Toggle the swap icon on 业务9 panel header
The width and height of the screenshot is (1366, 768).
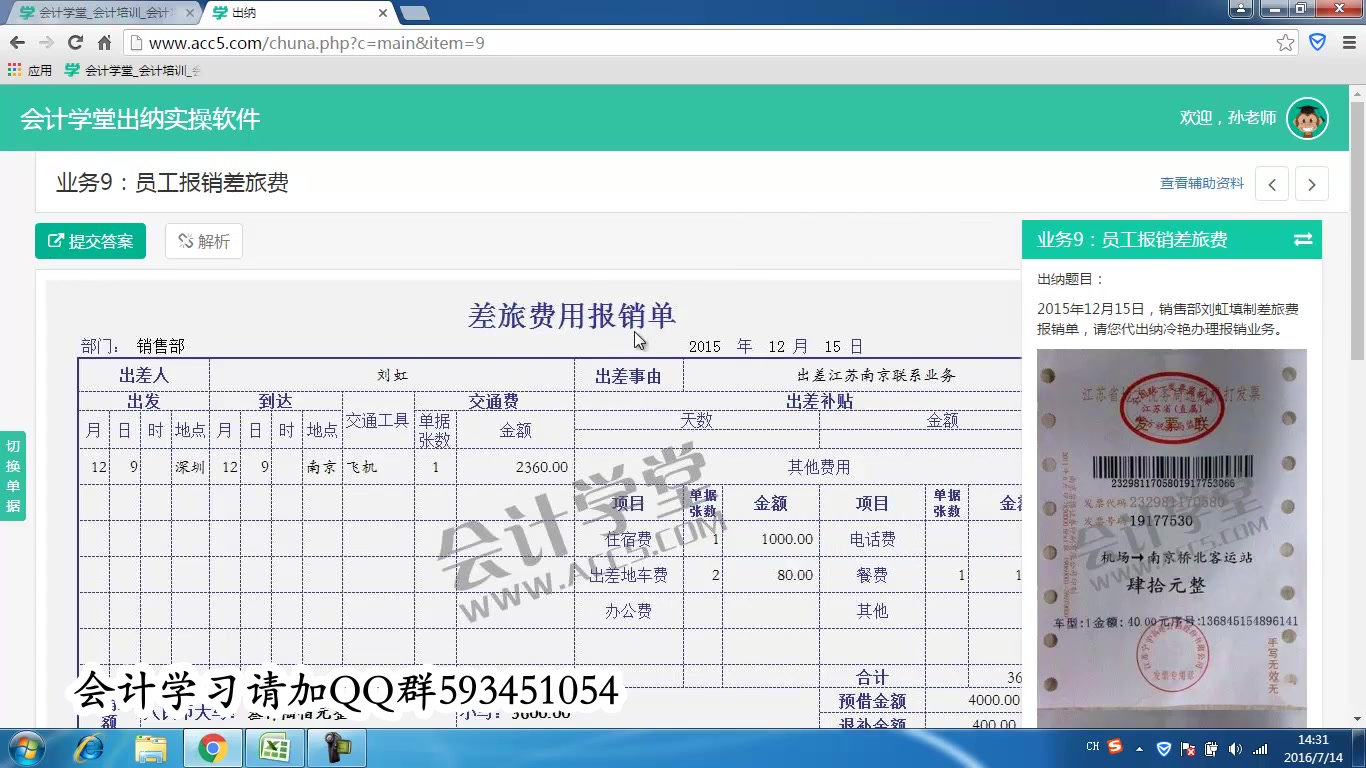click(x=1303, y=239)
